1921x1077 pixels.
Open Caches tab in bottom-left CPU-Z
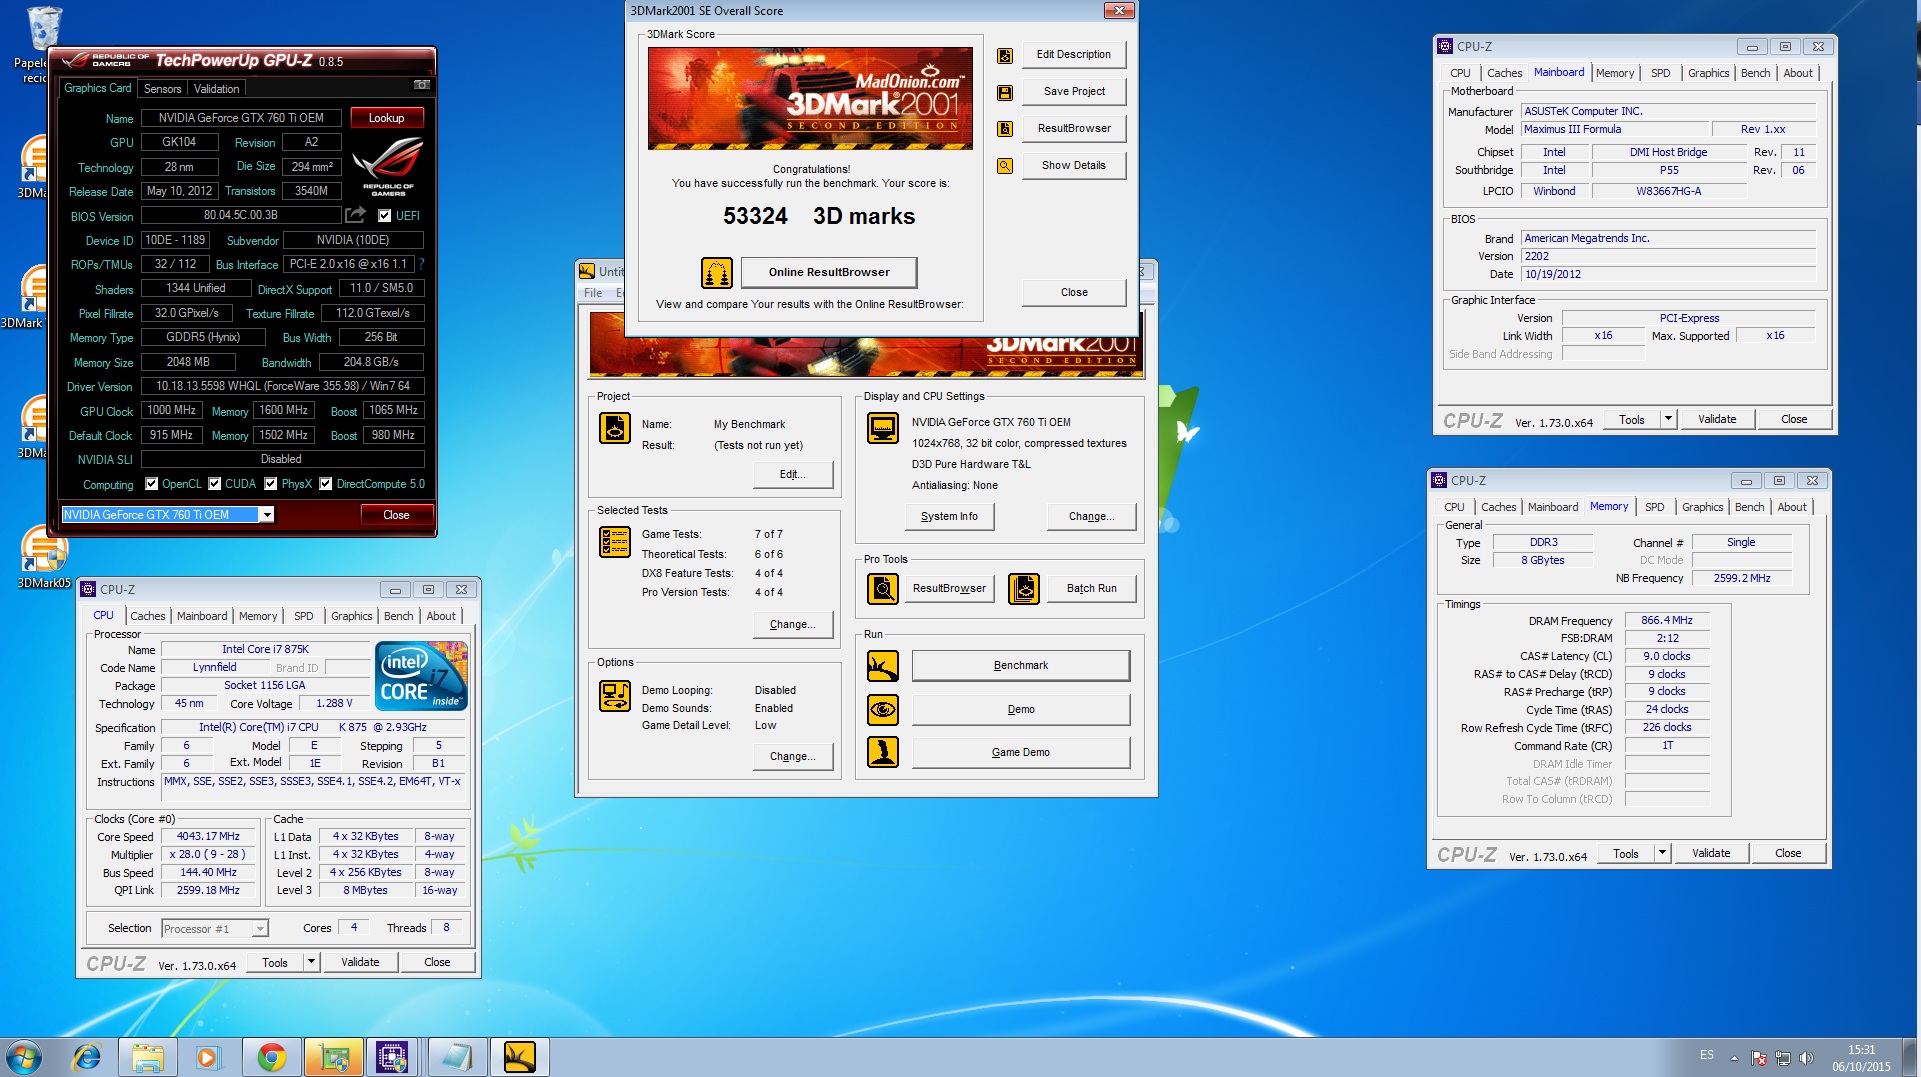[x=147, y=616]
